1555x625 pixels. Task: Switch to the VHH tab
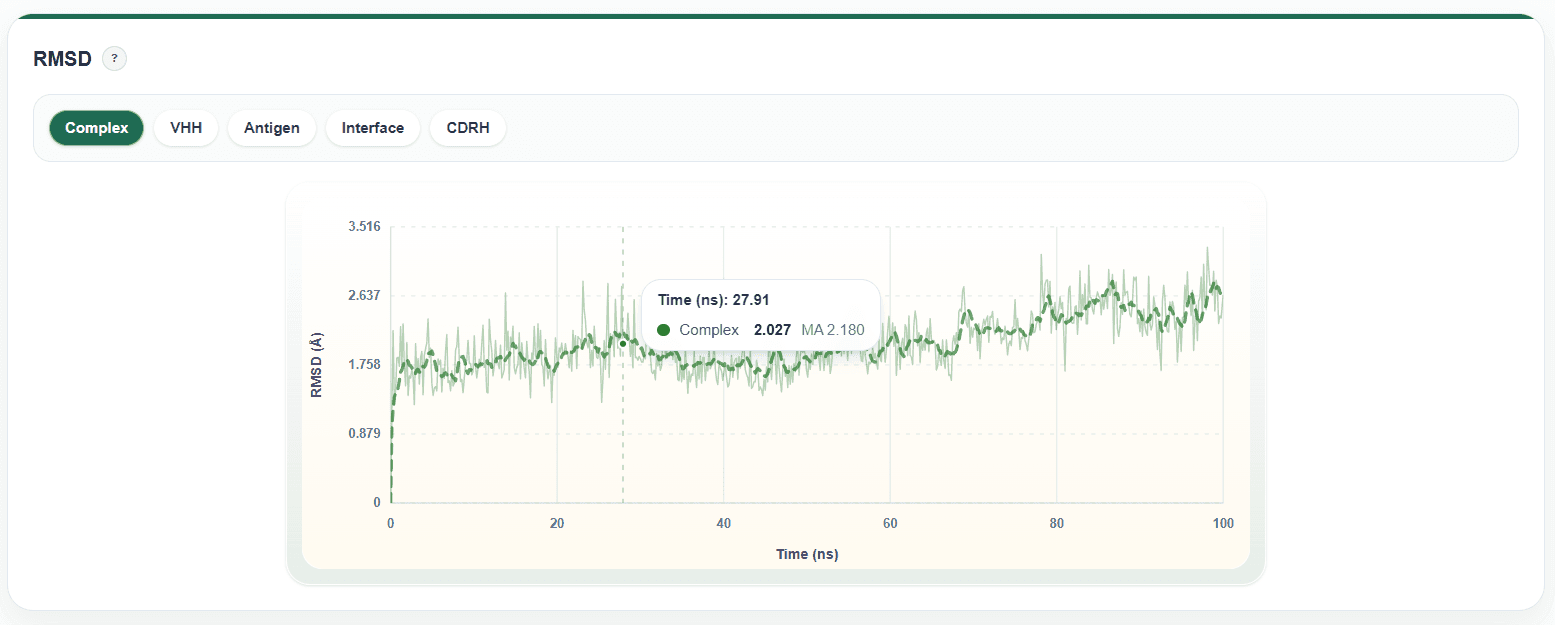tap(186, 128)
